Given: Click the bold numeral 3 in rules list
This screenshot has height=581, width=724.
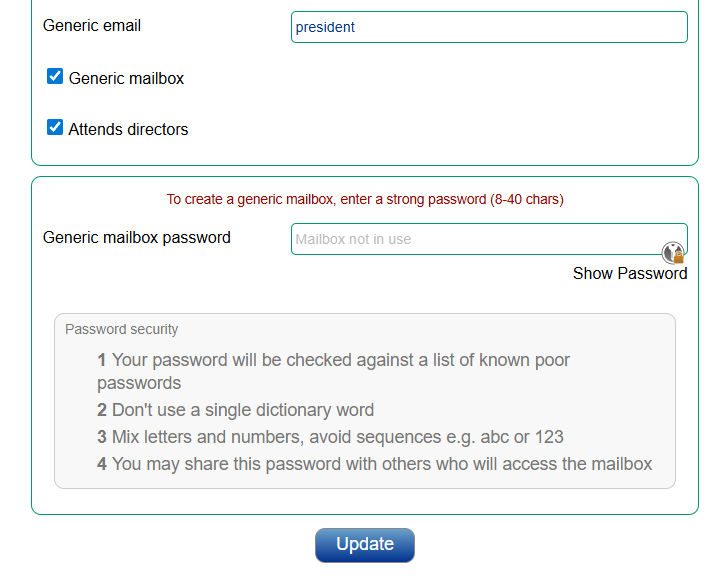Looking at the screenshot, I should click(x=102, y=437).
